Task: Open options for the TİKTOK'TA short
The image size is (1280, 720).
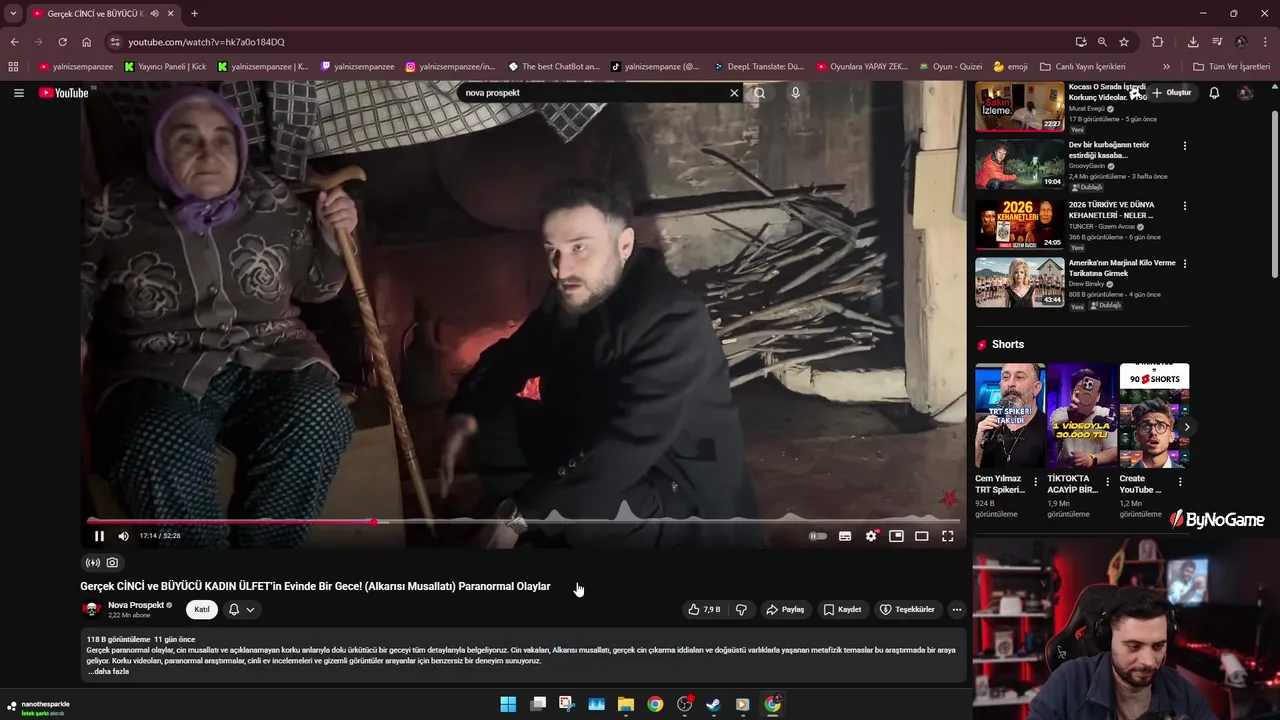Action: coord(1107,482)
